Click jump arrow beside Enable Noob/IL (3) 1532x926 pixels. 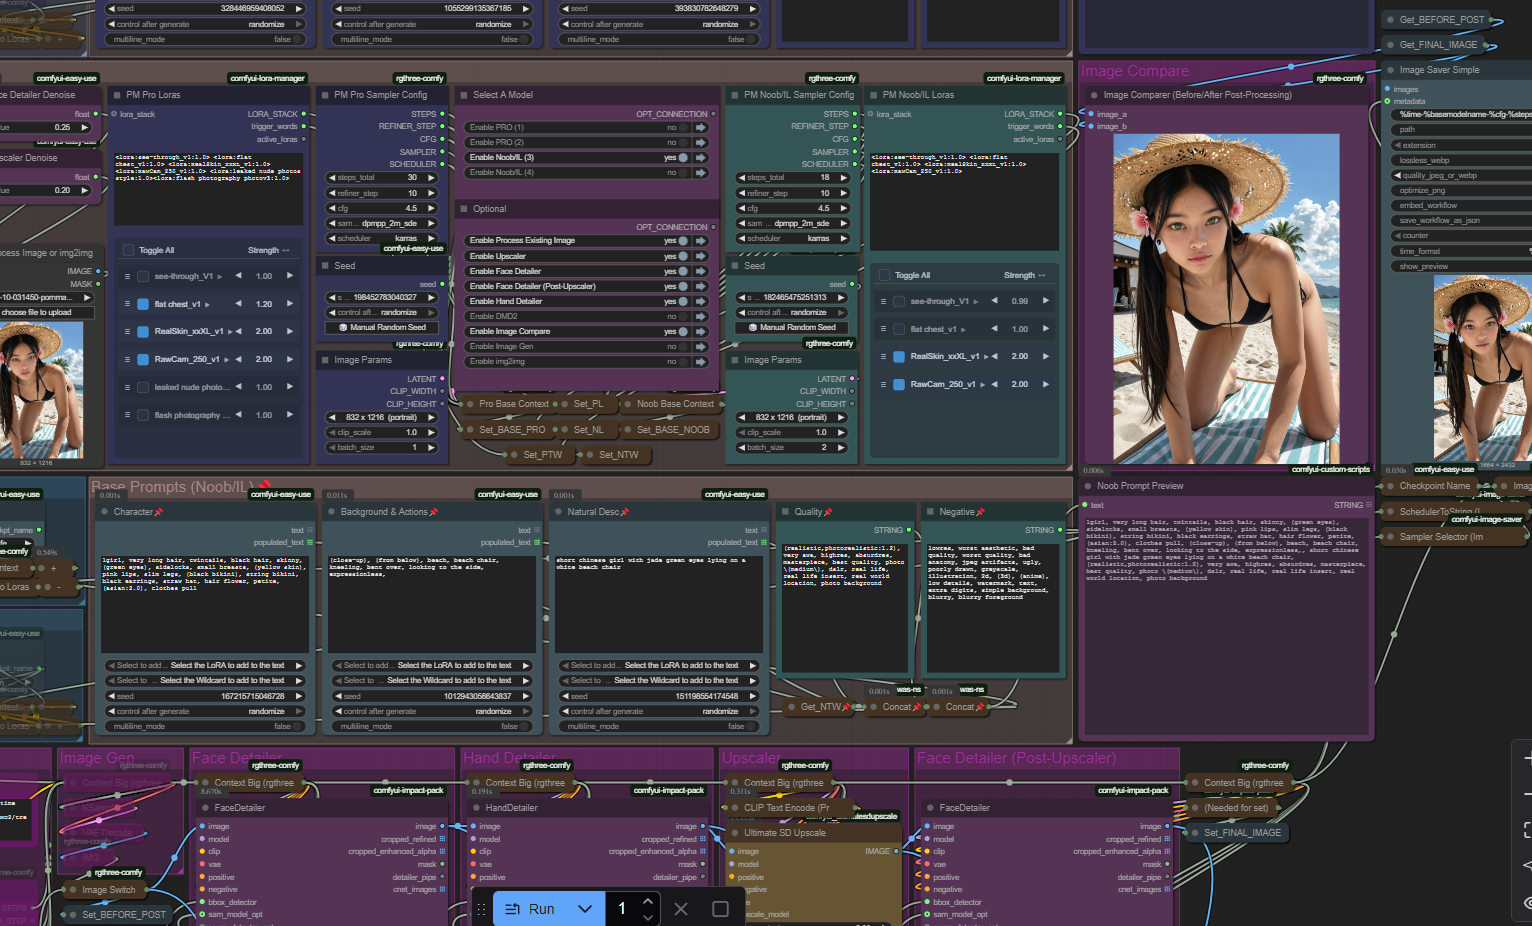[x=701, y=157]
